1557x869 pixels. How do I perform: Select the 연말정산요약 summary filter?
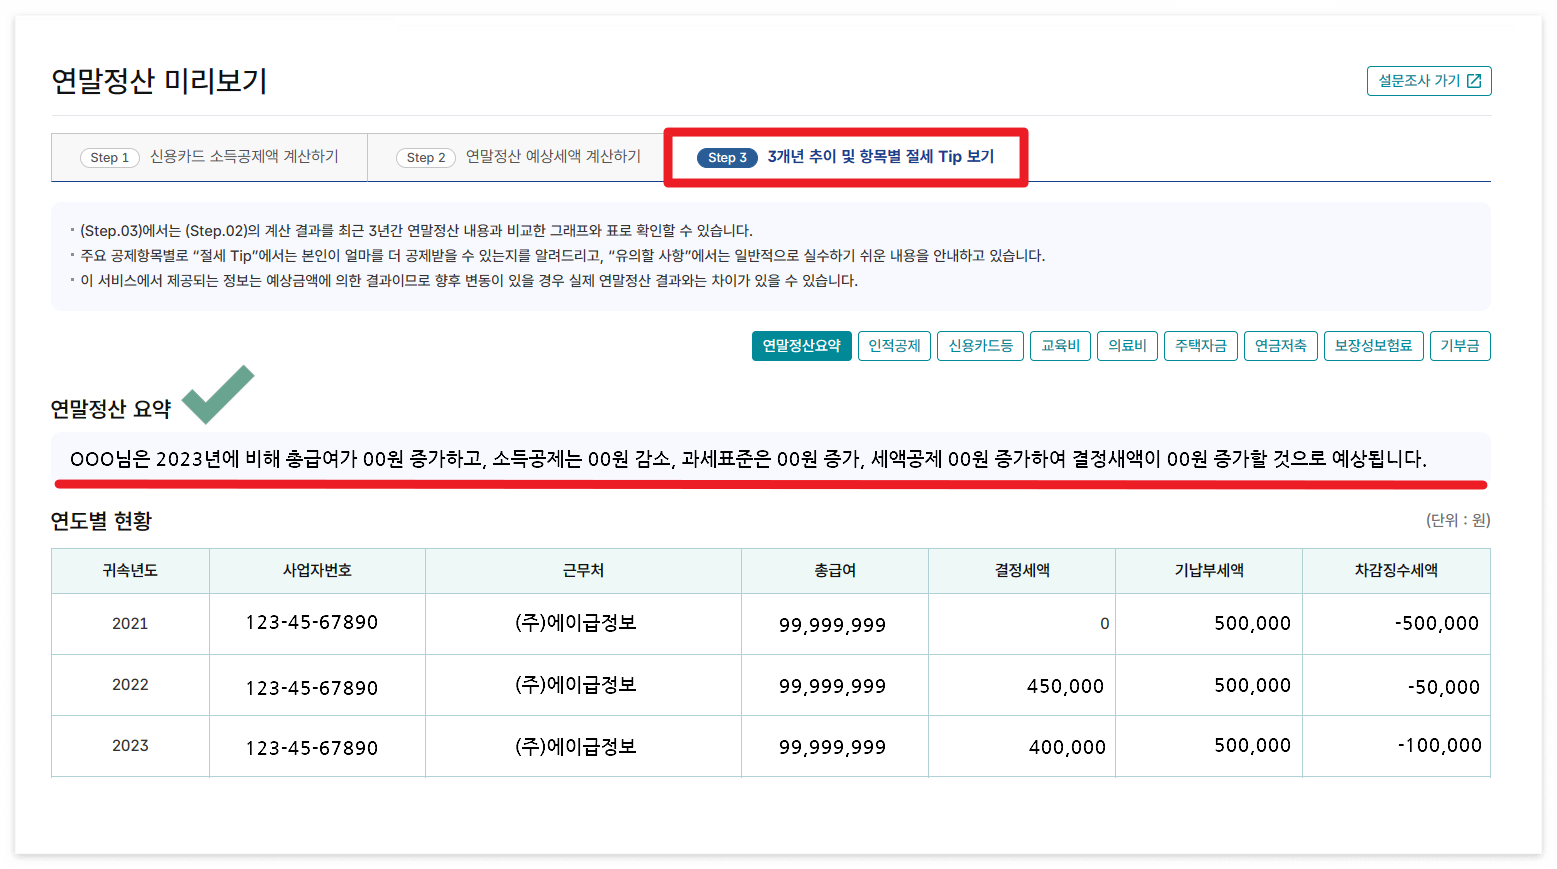click(x=801, y=346)
